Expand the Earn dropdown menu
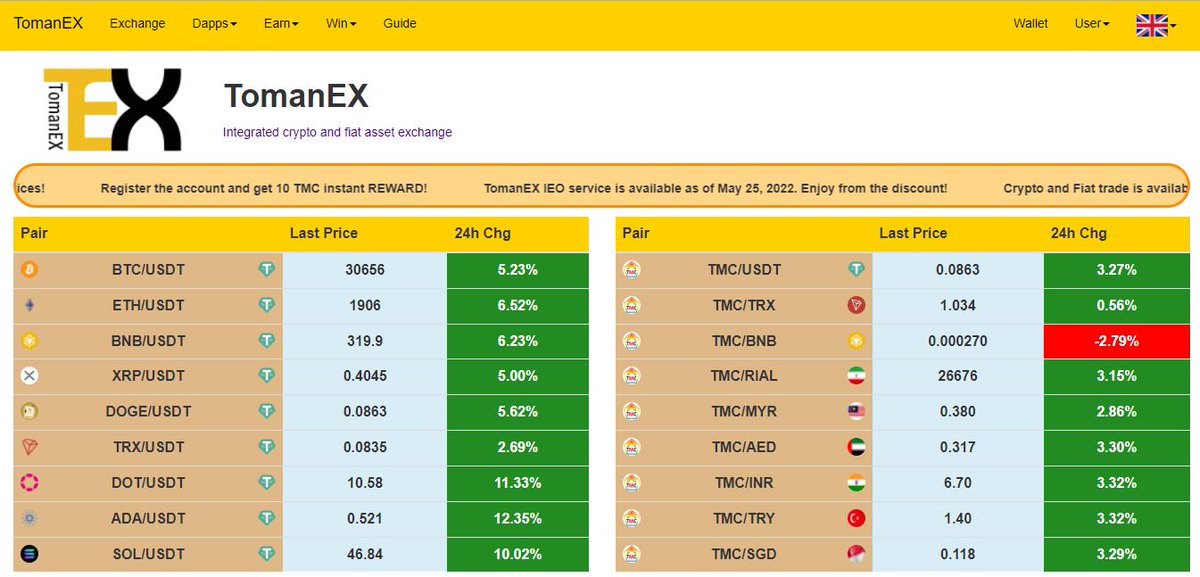1200x577 pixels. (x=282, y=23)
